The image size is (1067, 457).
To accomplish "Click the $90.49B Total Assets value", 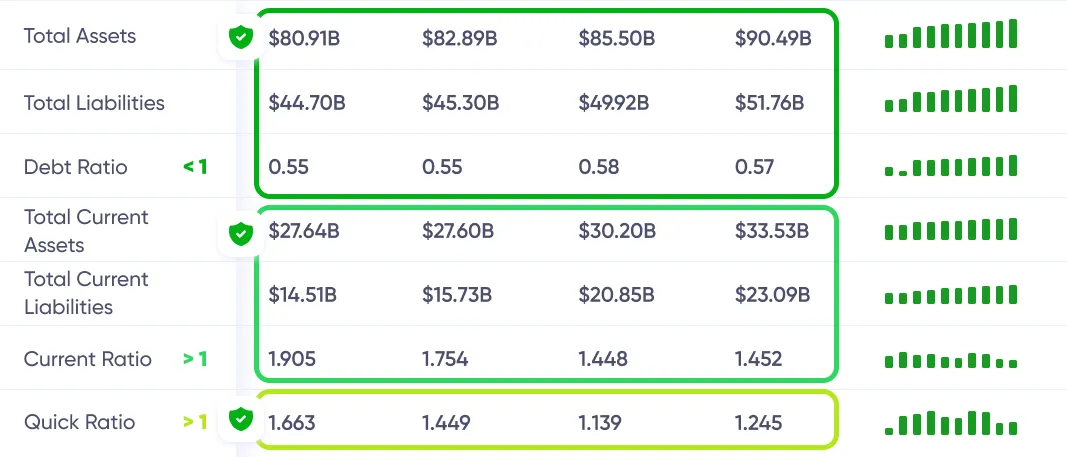I will click(x=772, y=39).
